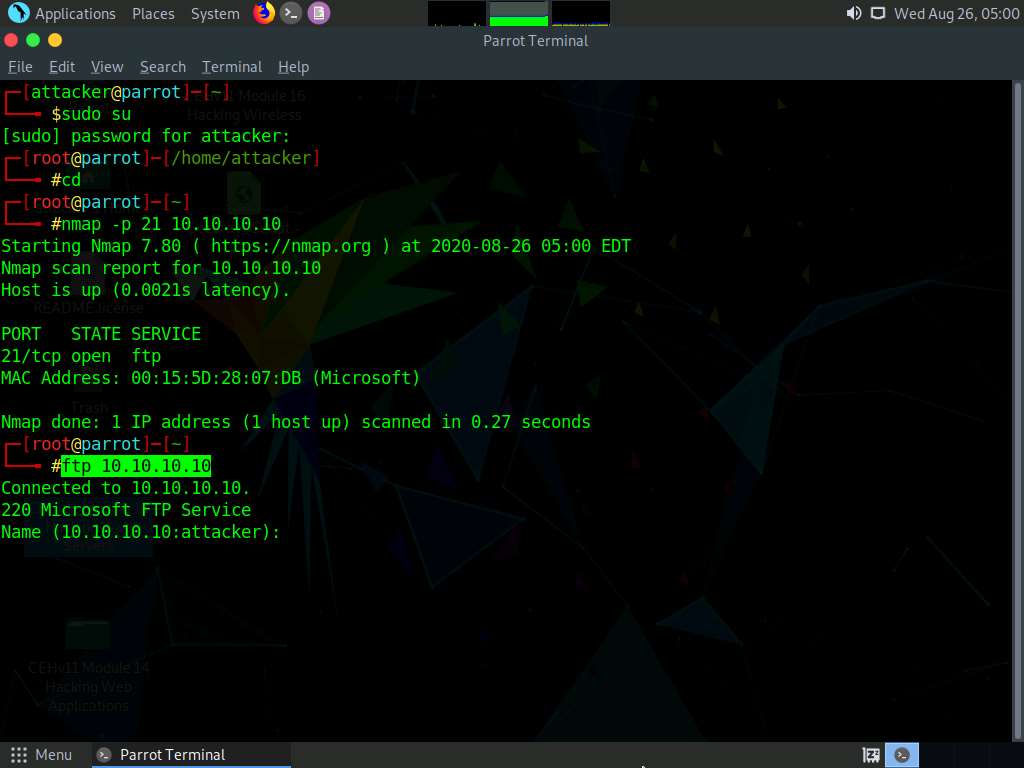Close the Parrot Terminal window with red button

(x=11, y=40)
